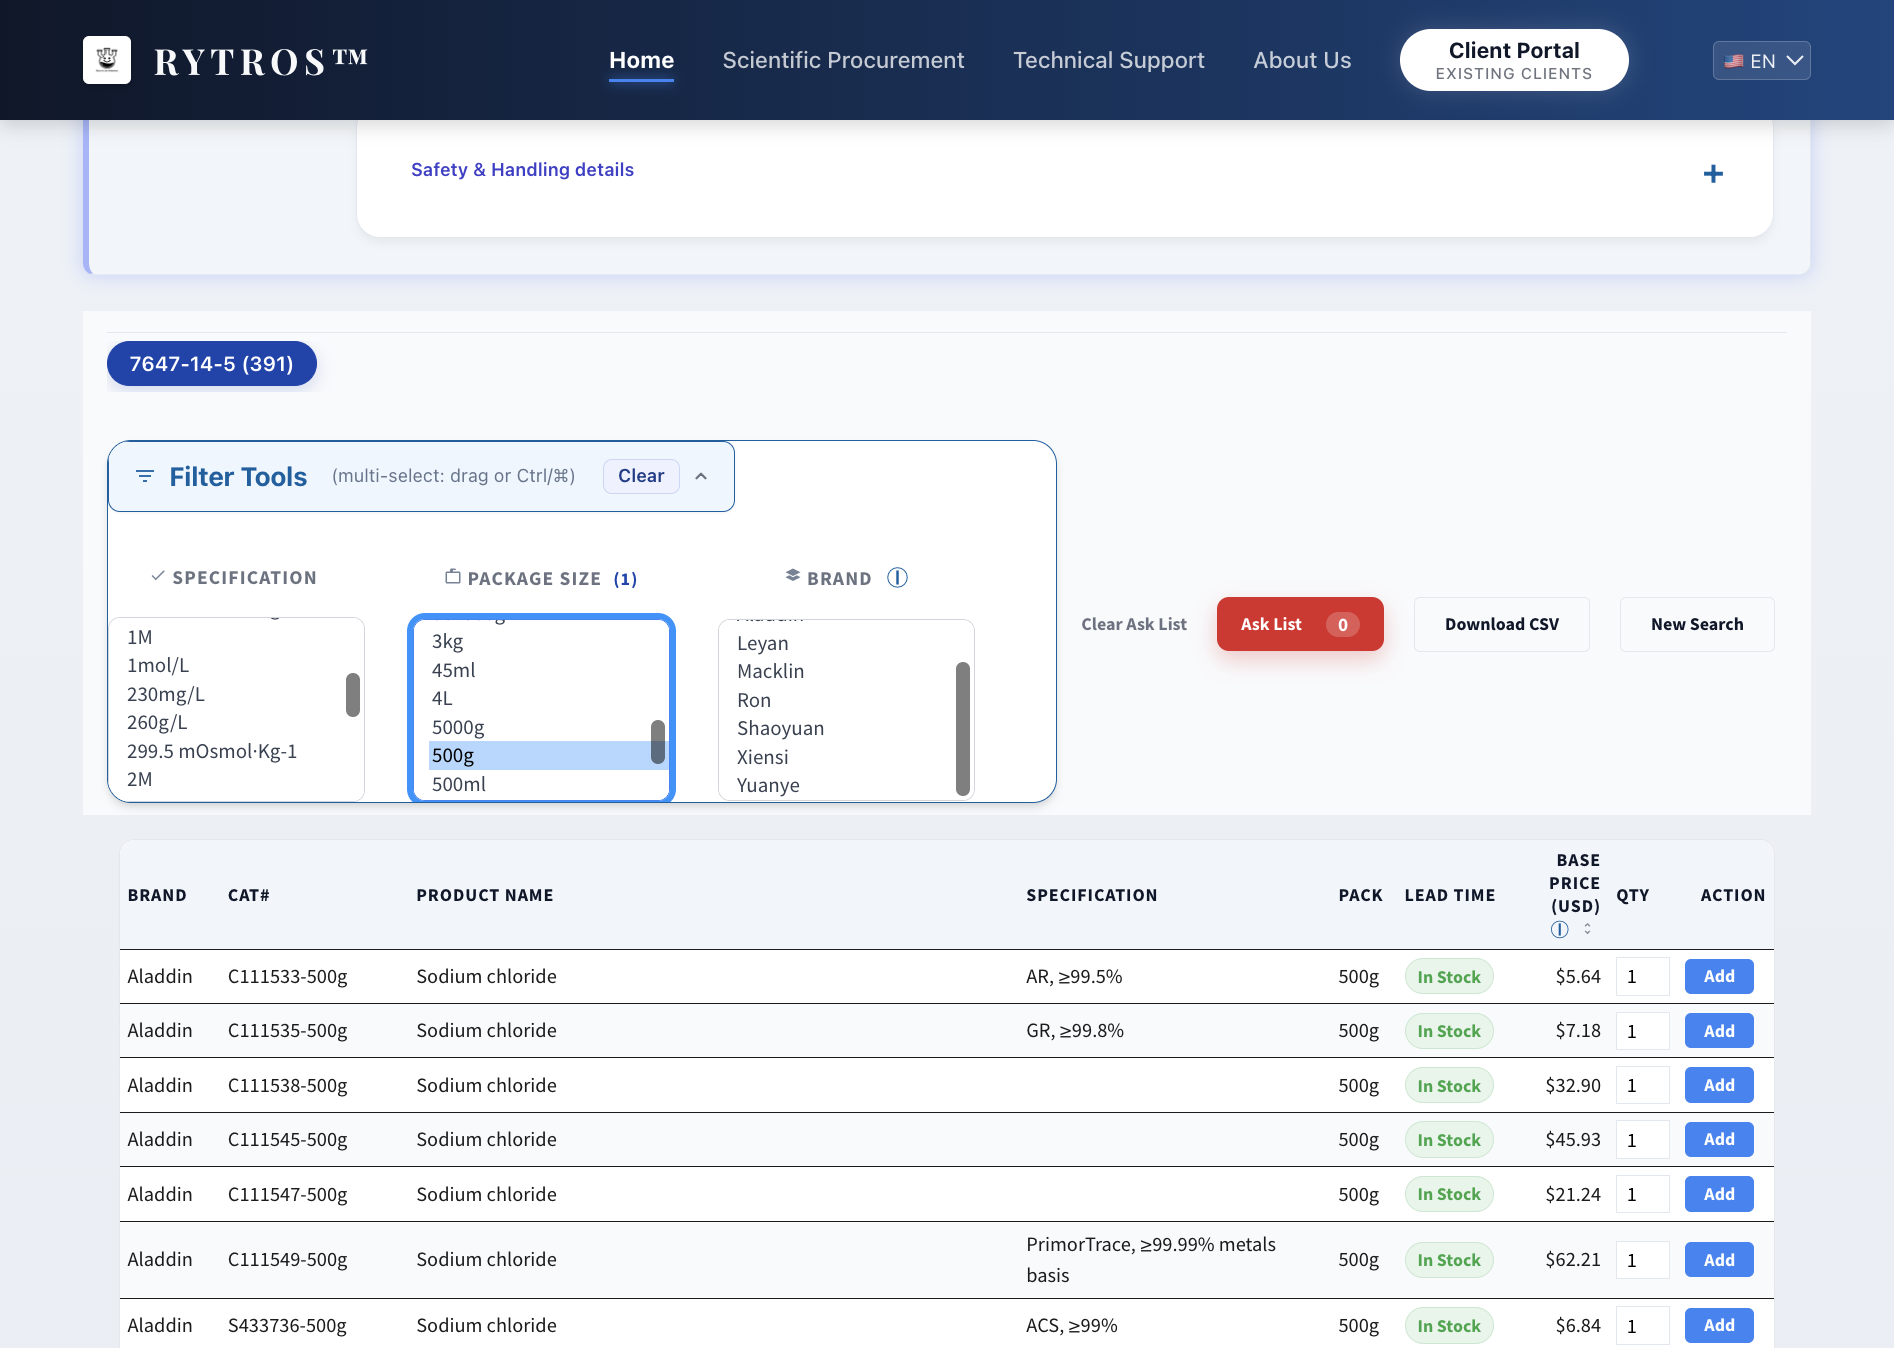Image resolution: width=1894 pixels, height=1348 pixels.
Task: Clear all filter selections
Action: [641, 476]
